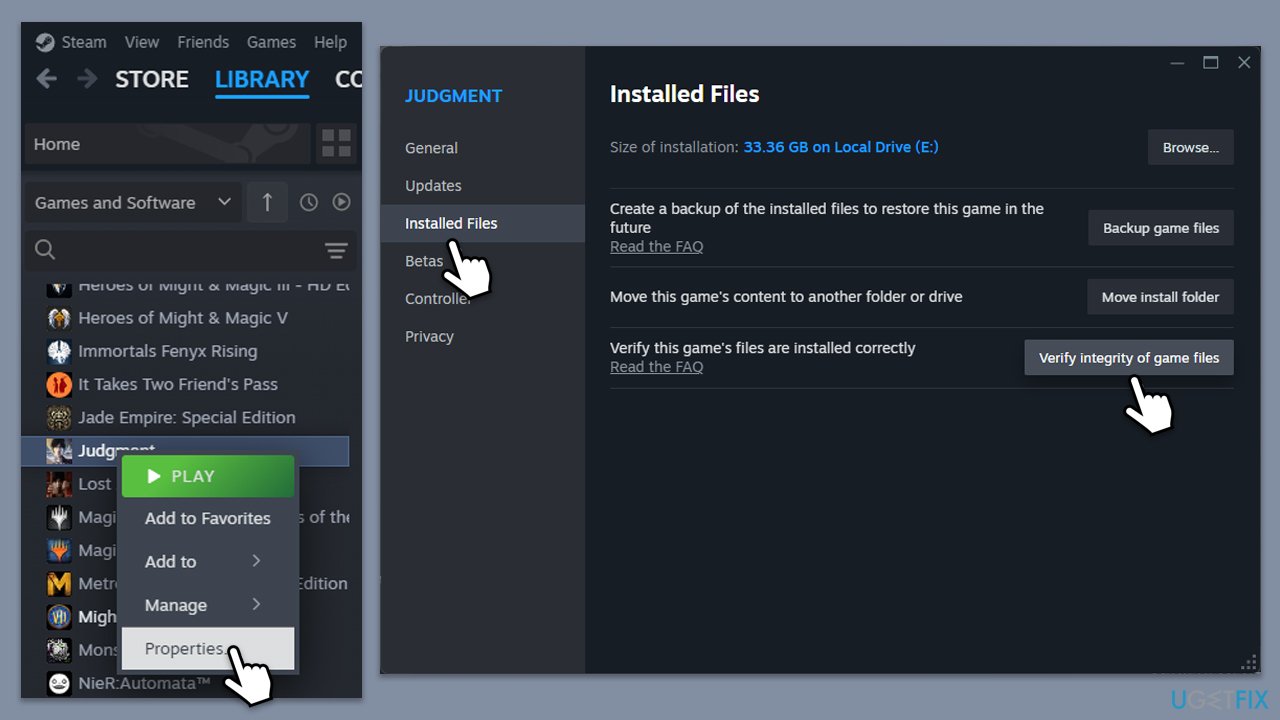
Task: Select Jade Empire: Special Edition
Action: (x=185, y=417)
